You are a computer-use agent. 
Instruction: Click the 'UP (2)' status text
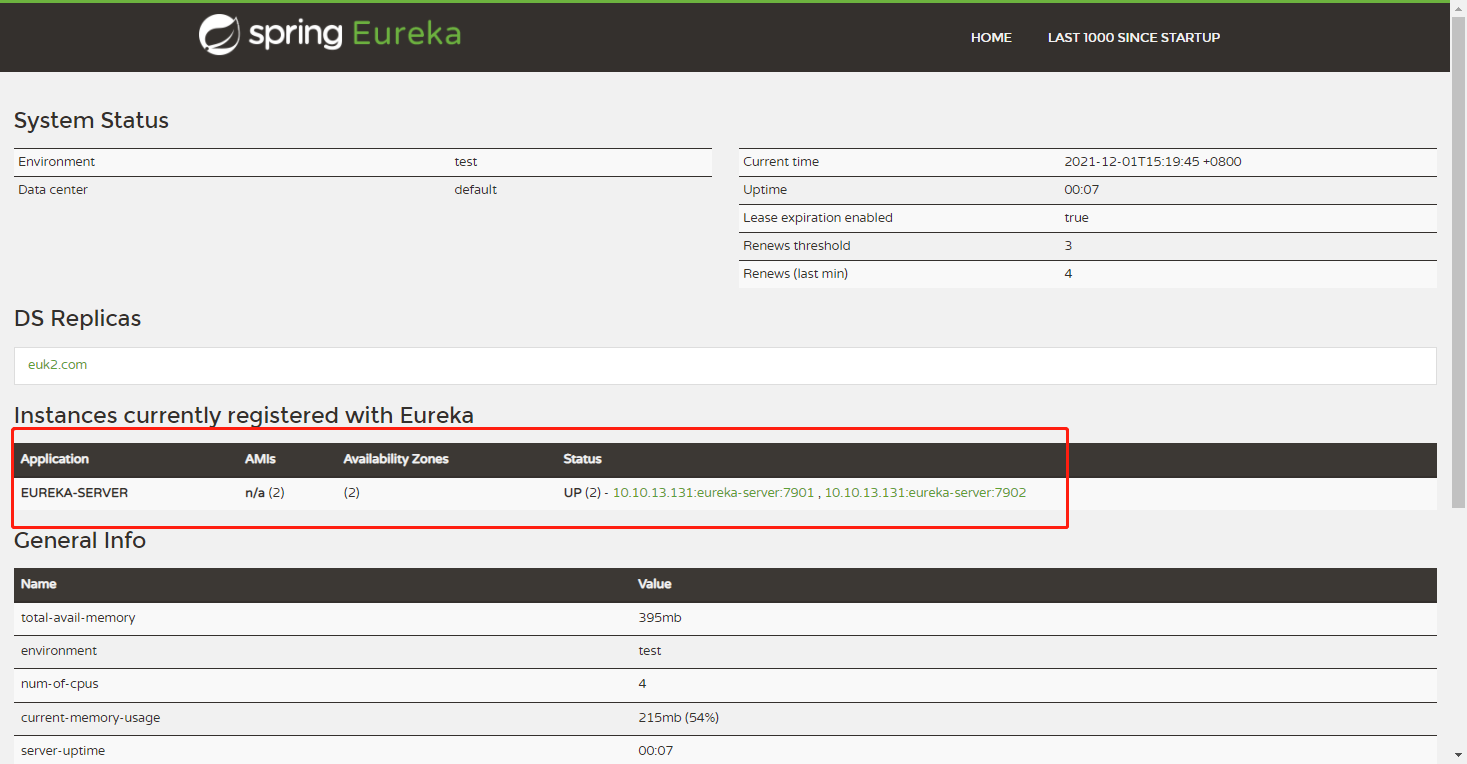point(582,493)
